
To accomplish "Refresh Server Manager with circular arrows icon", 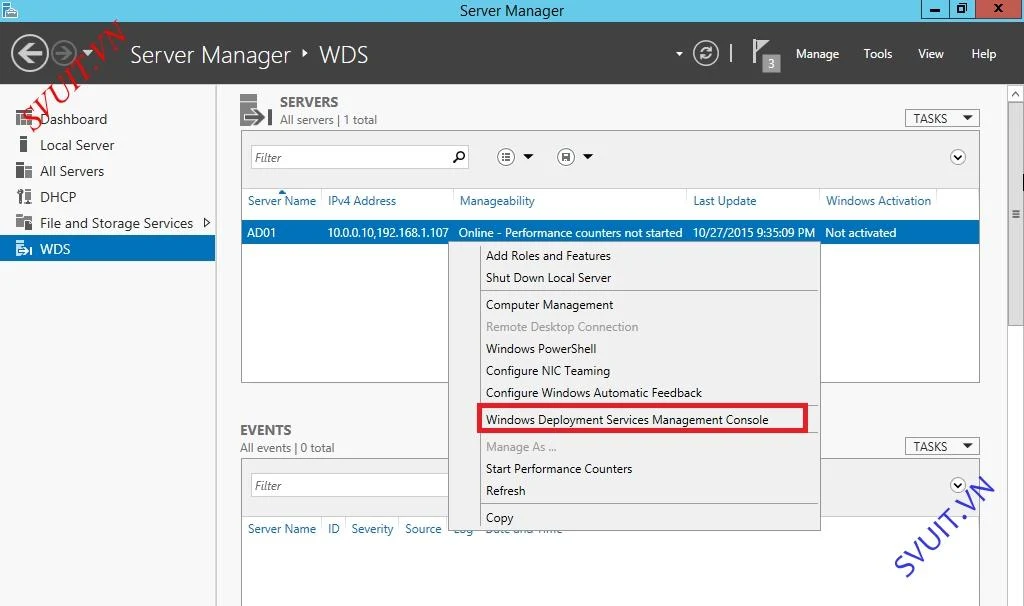I will click(x=705, y=53).
